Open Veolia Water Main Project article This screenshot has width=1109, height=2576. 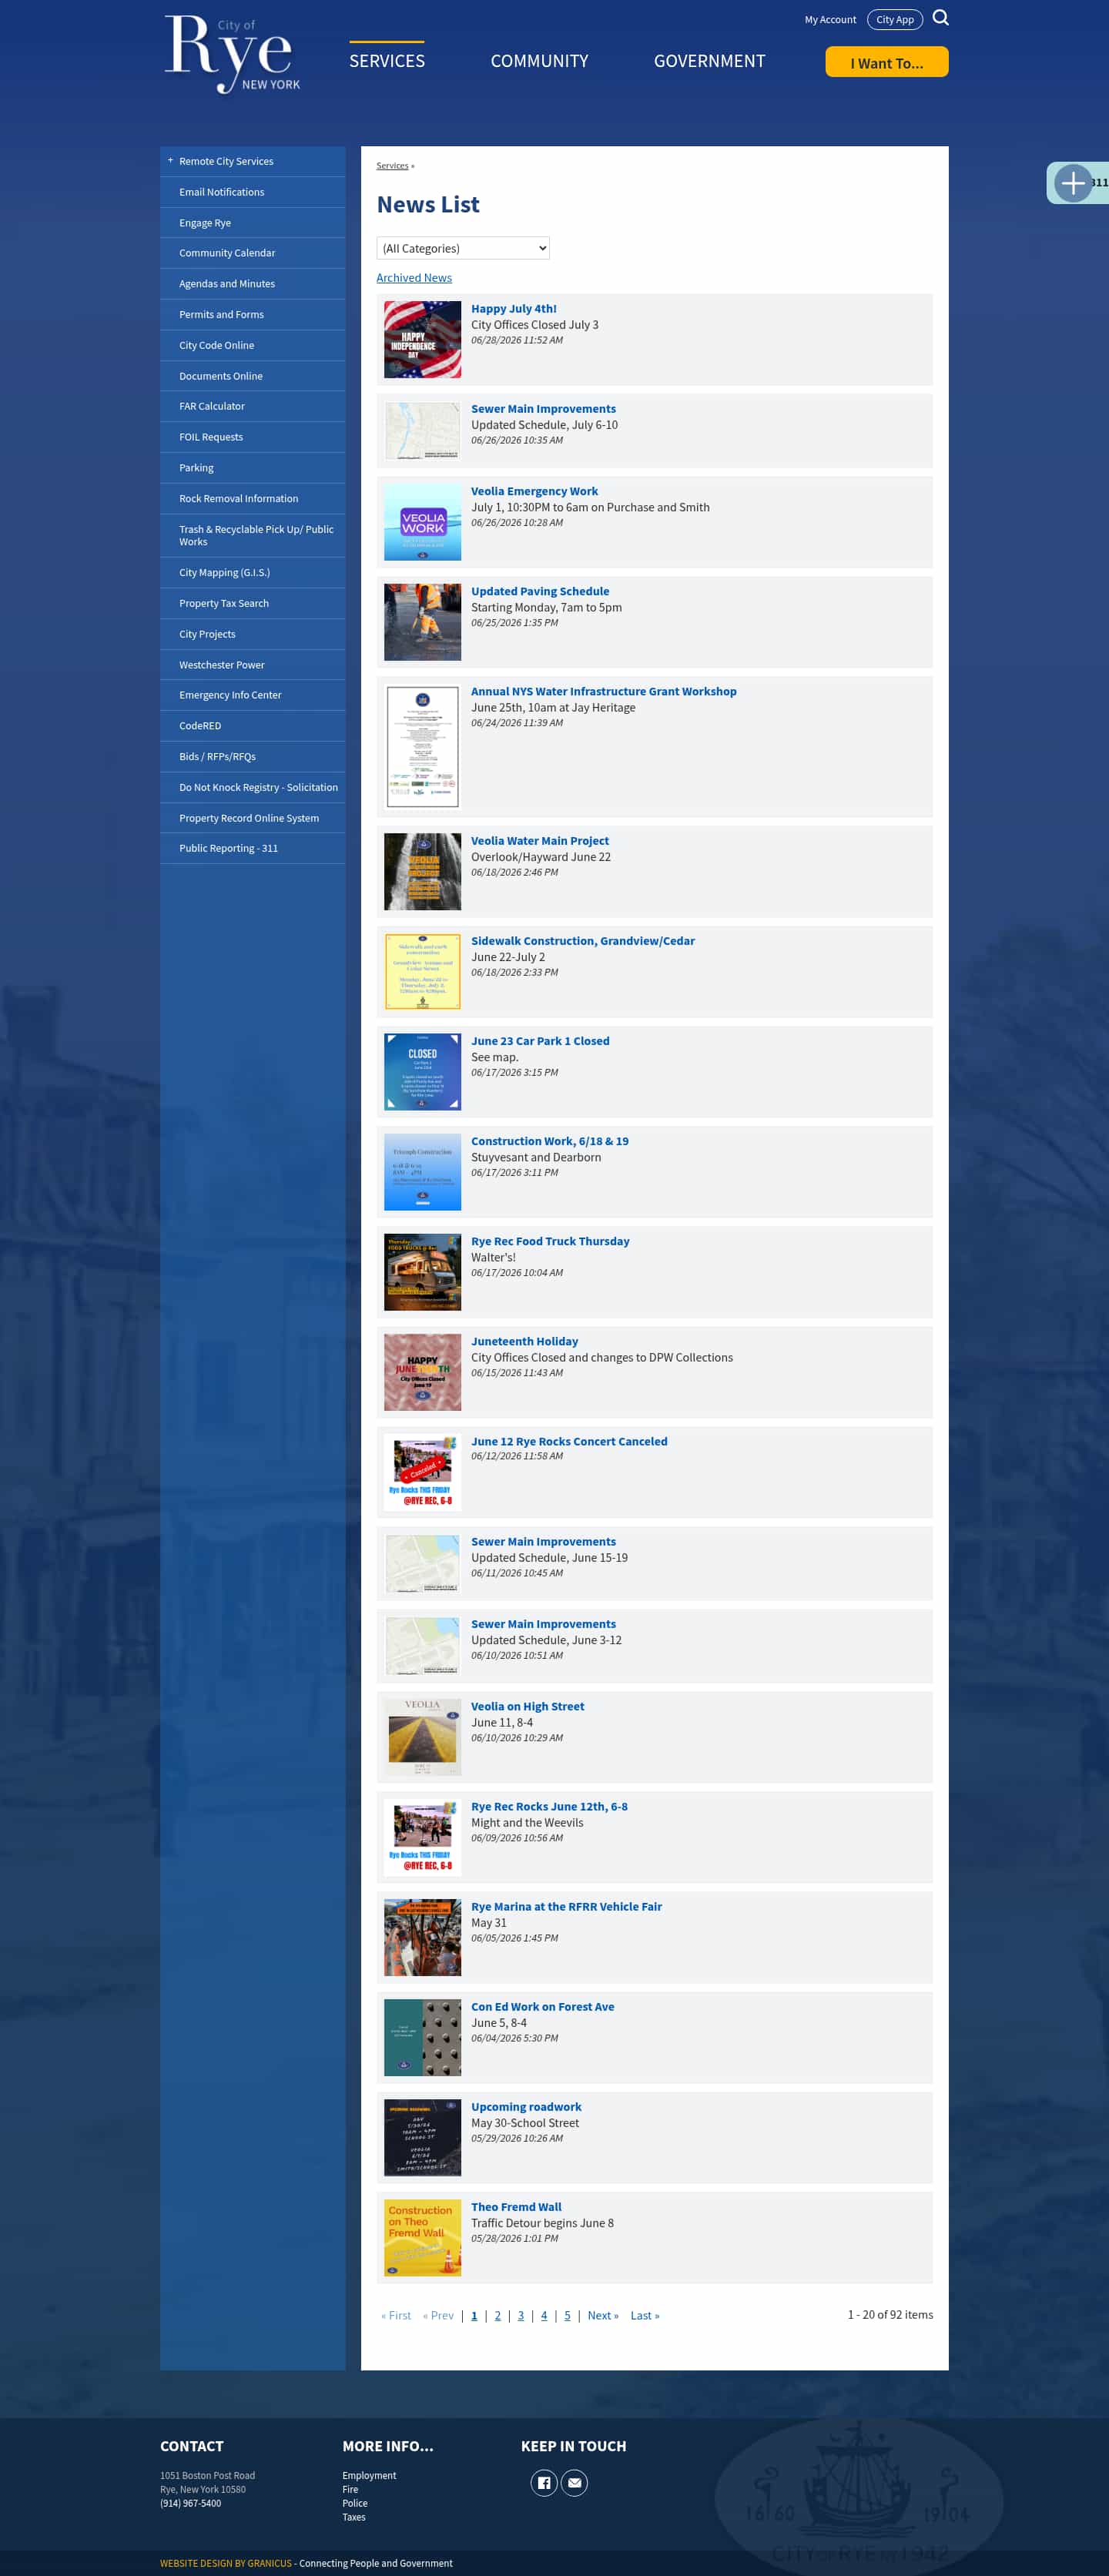tap(540, 841)
